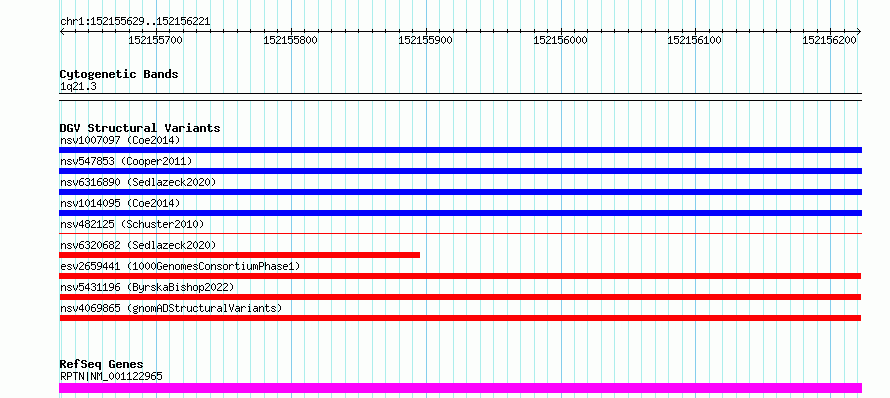Select the red bar under nsv4069865
This screenshot has height=398, width=890.
[x=460, y=318]
